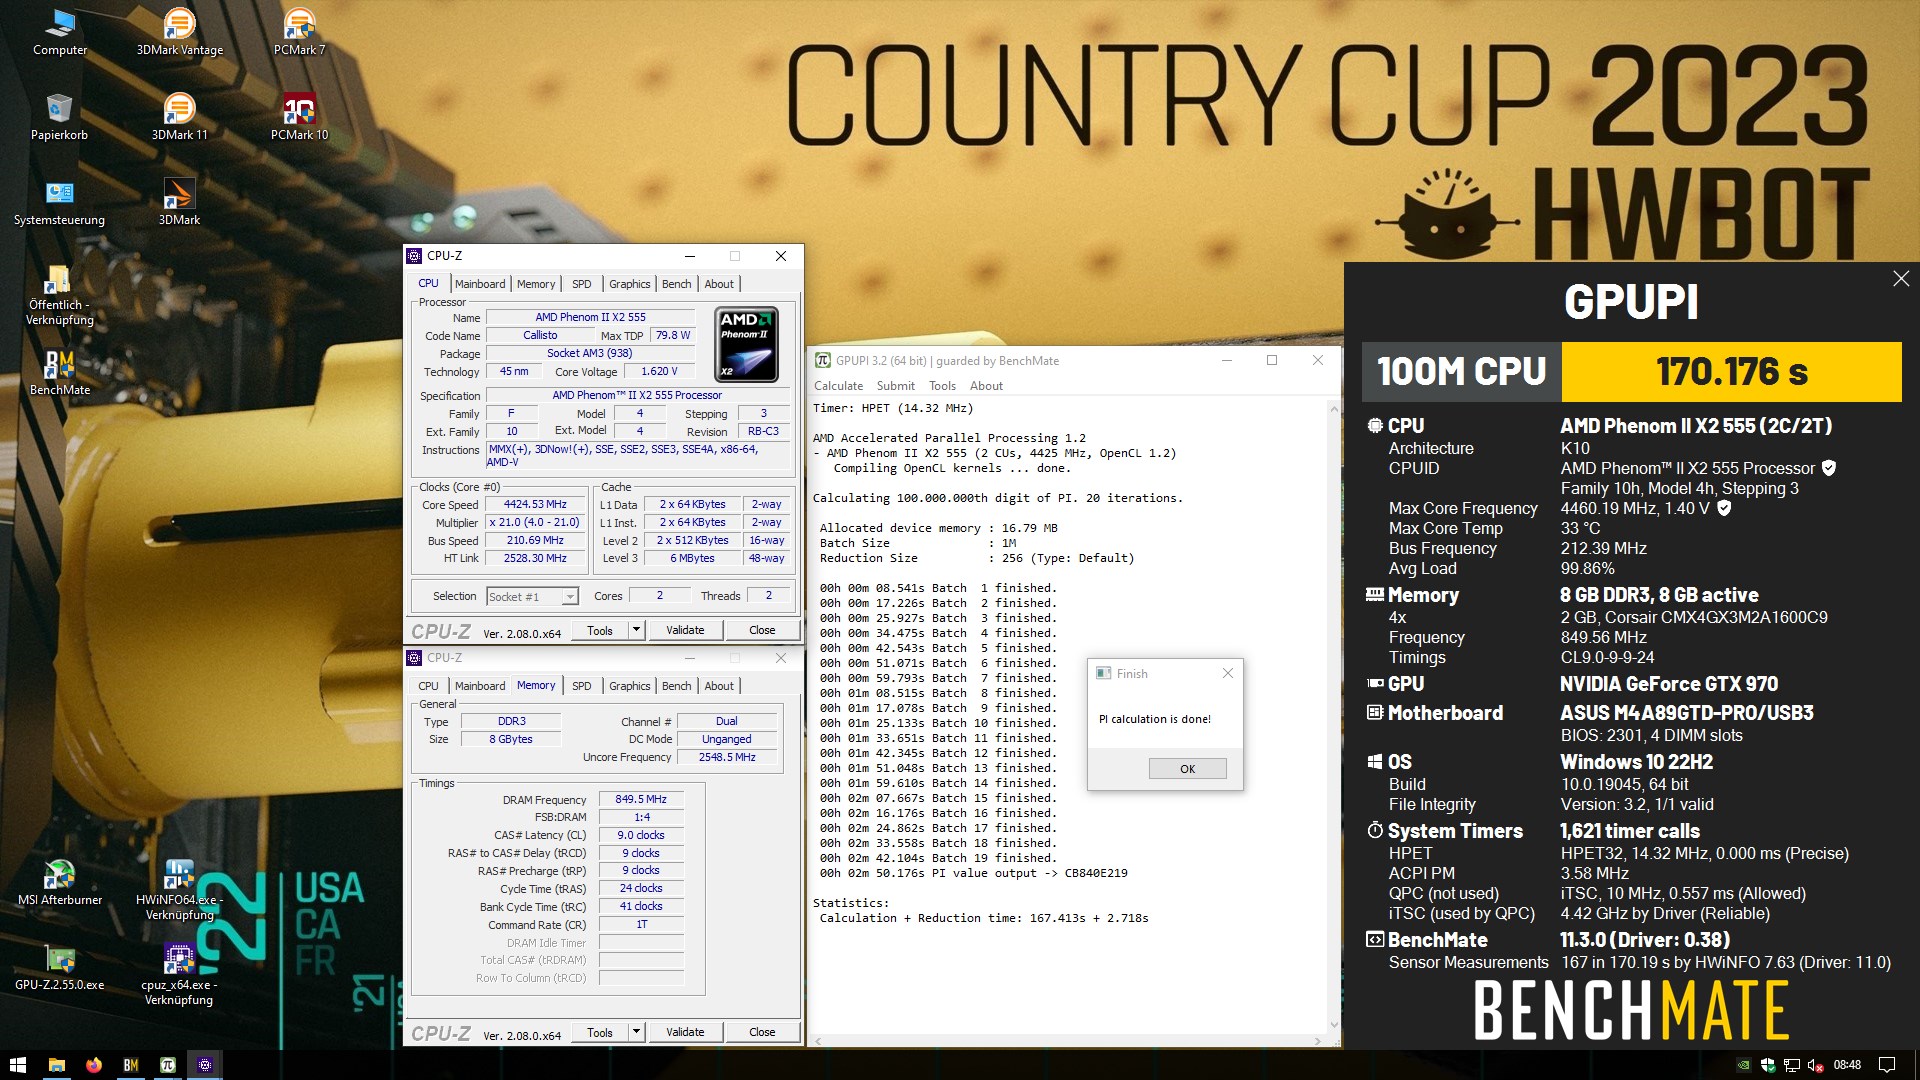1920x1080 pixels.
Task: Open the 3DMark desktop shortcut
Action: pos(180,202)
